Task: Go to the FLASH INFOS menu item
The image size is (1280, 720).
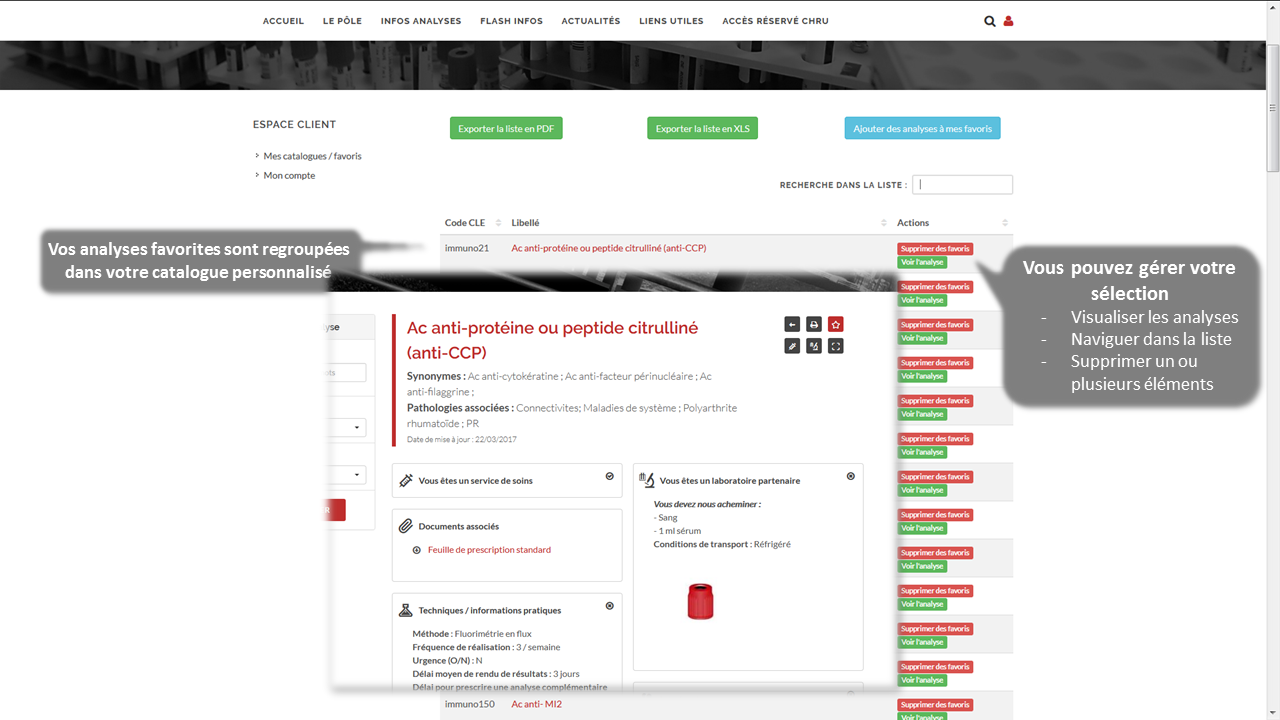Action: (511, 21)
